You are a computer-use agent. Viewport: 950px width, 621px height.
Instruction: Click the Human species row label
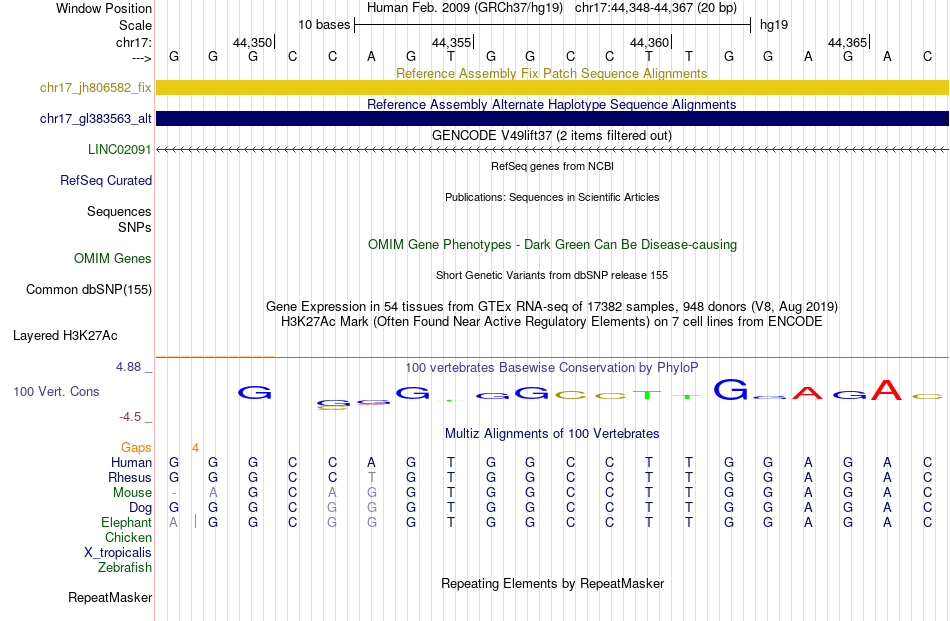coord(131,462)
